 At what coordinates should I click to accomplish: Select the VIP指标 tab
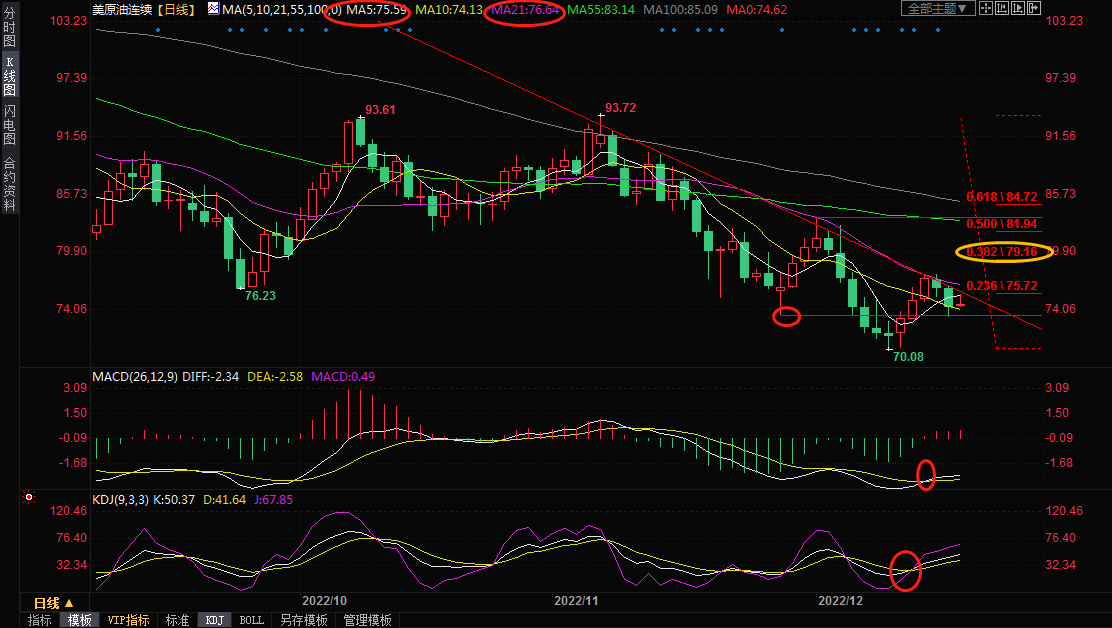coord(128,620)
